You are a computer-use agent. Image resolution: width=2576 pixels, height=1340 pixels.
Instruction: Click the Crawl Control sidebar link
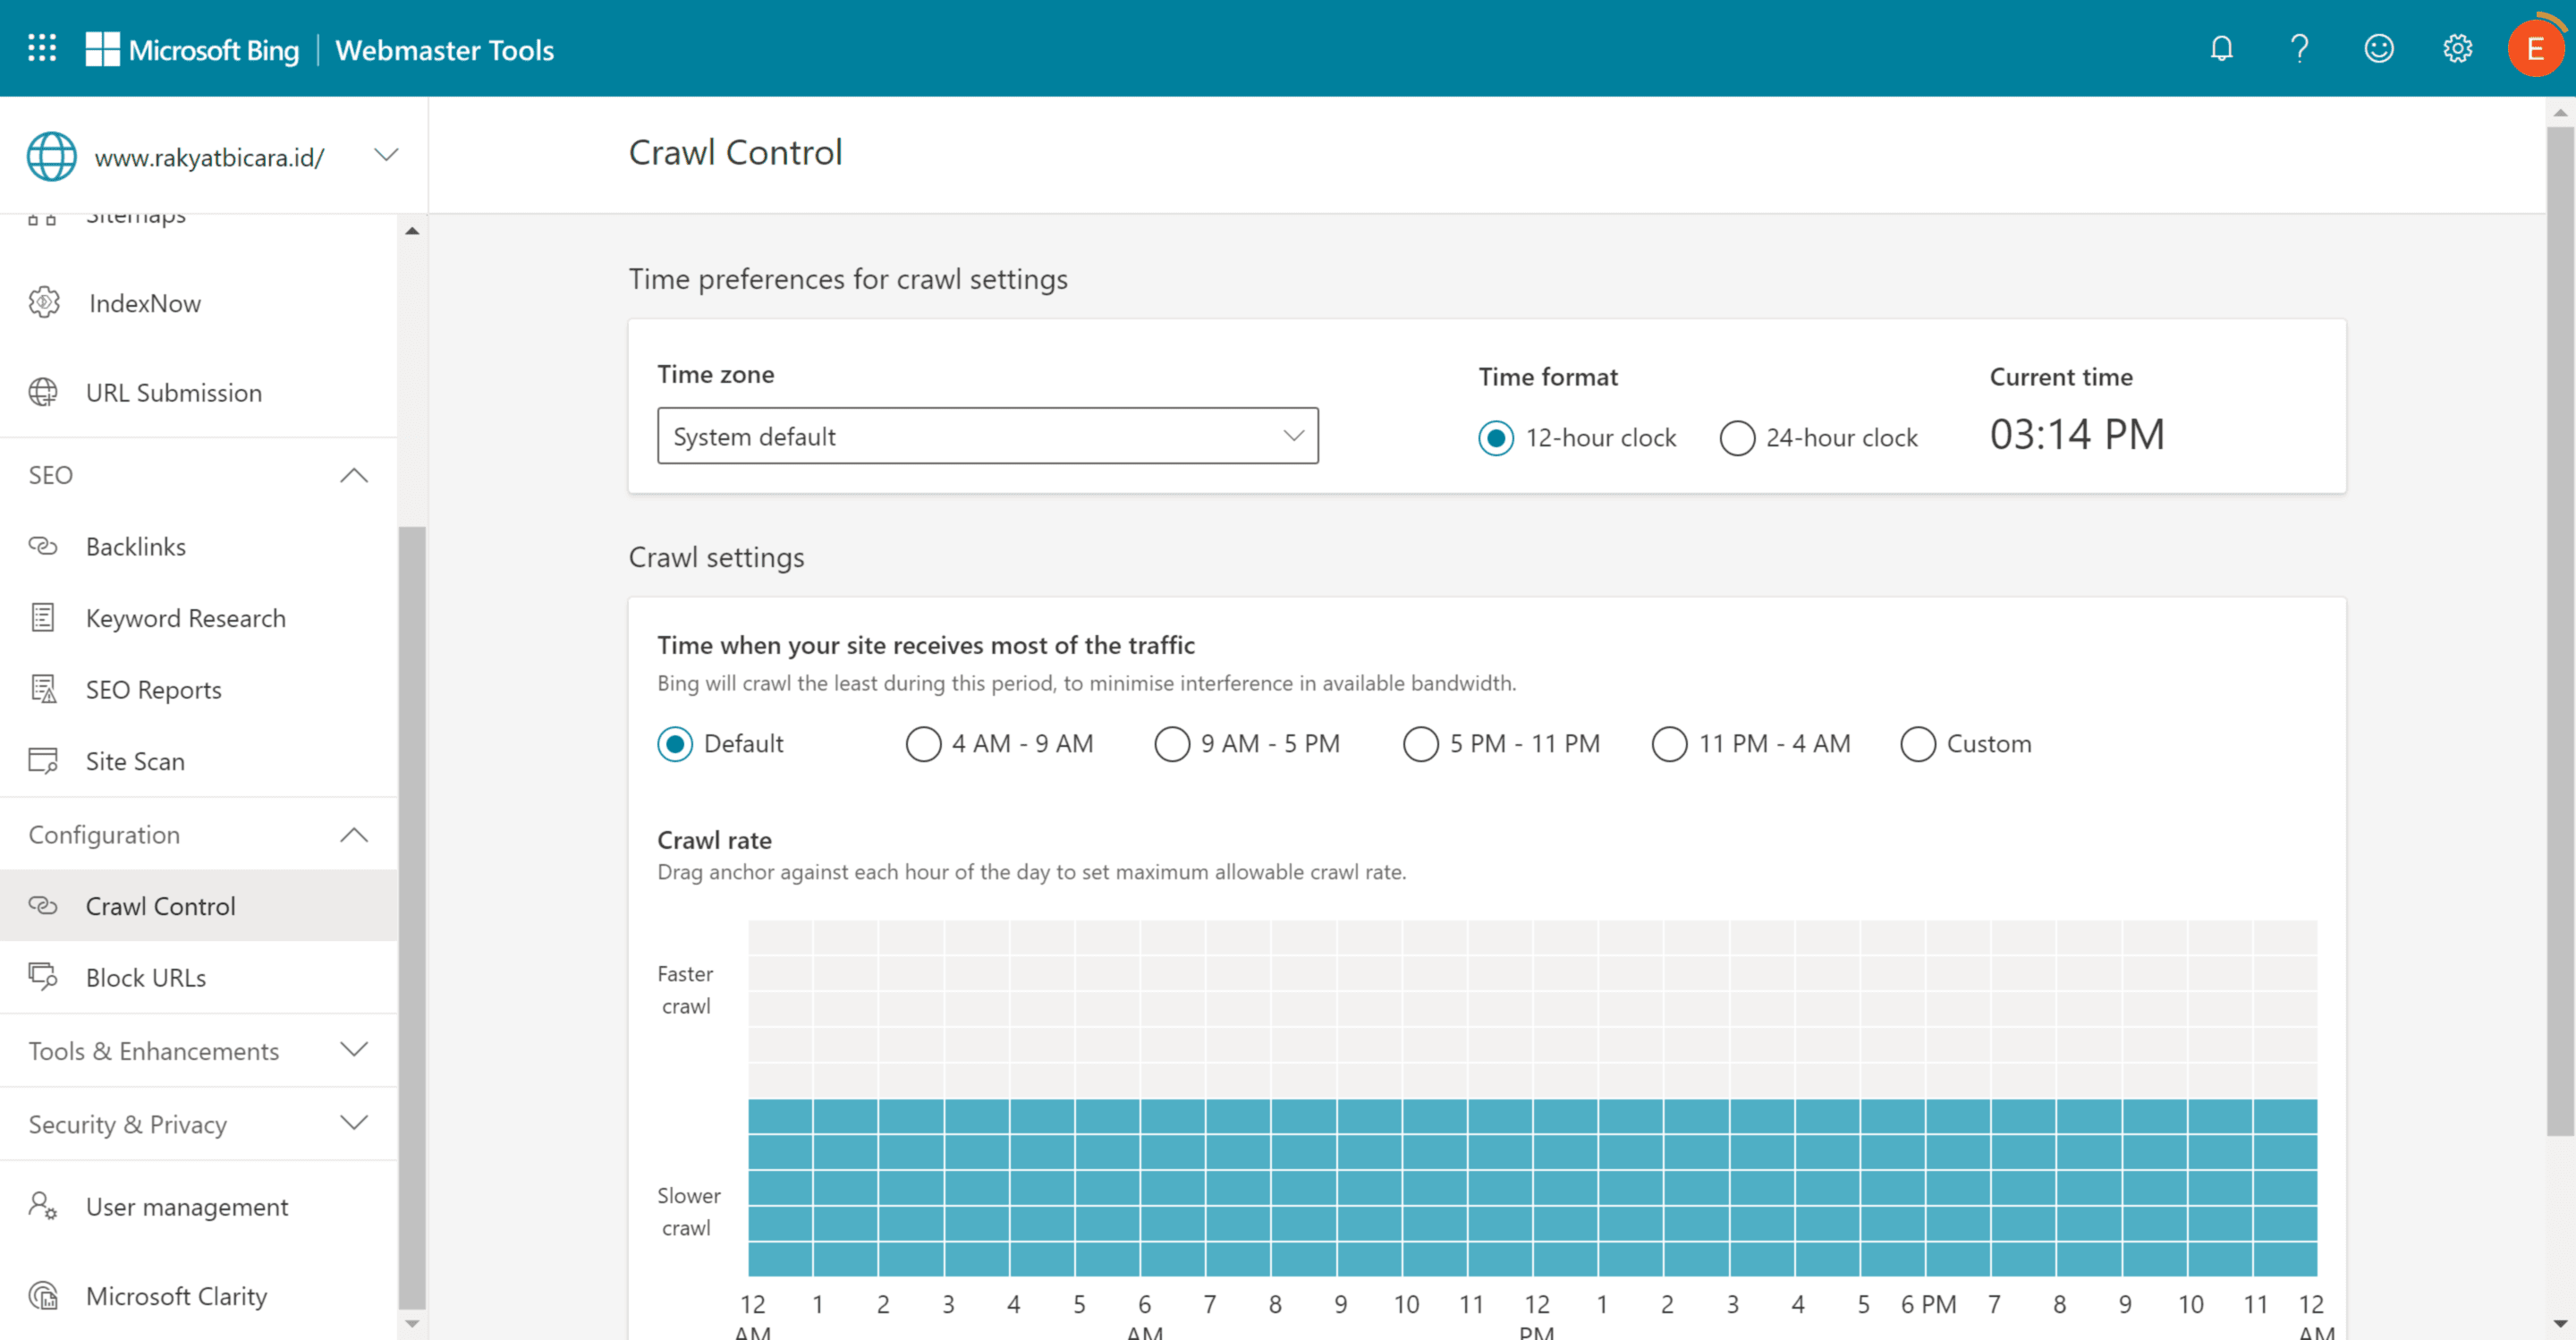pyautogui.click(x=160, y=905)
